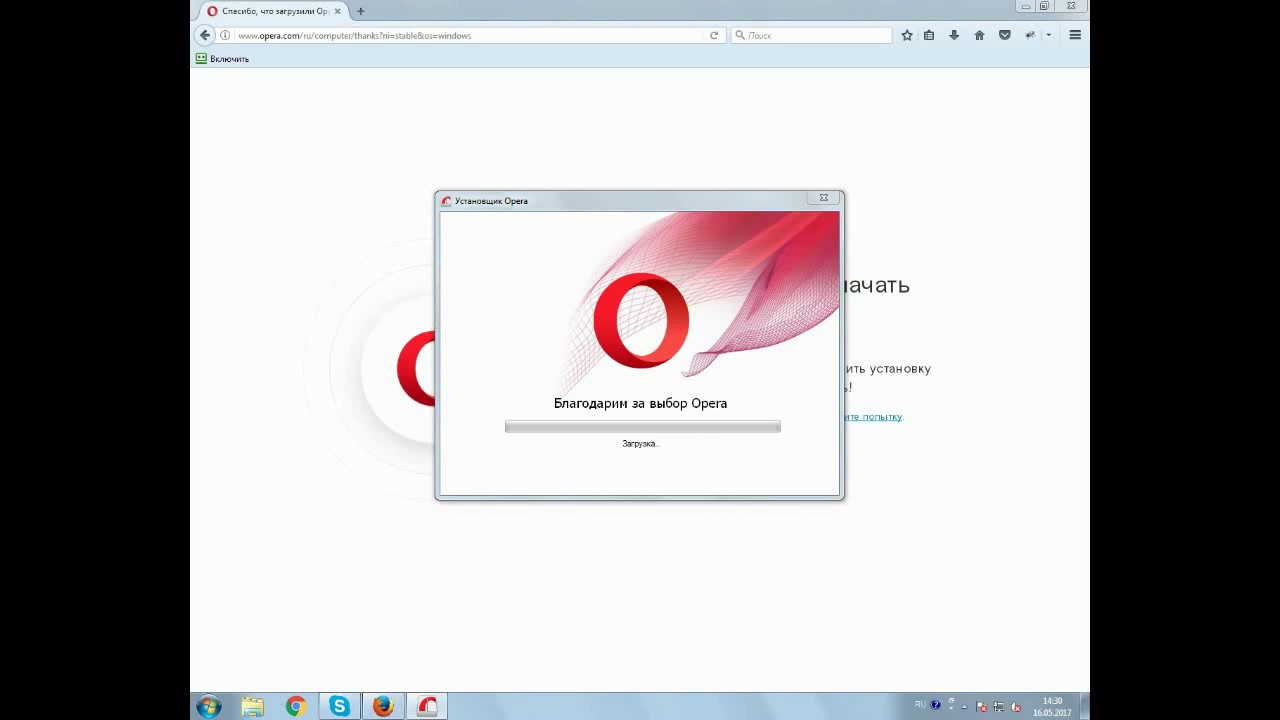
Task: Close the Opera download tab
Action: [337, 11]
